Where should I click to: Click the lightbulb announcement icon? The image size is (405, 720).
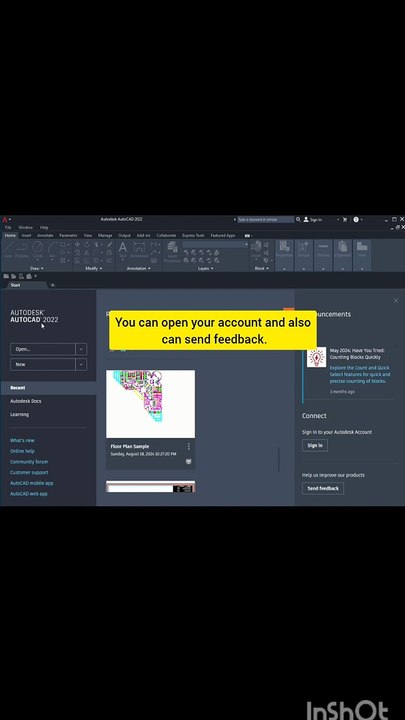316,357
